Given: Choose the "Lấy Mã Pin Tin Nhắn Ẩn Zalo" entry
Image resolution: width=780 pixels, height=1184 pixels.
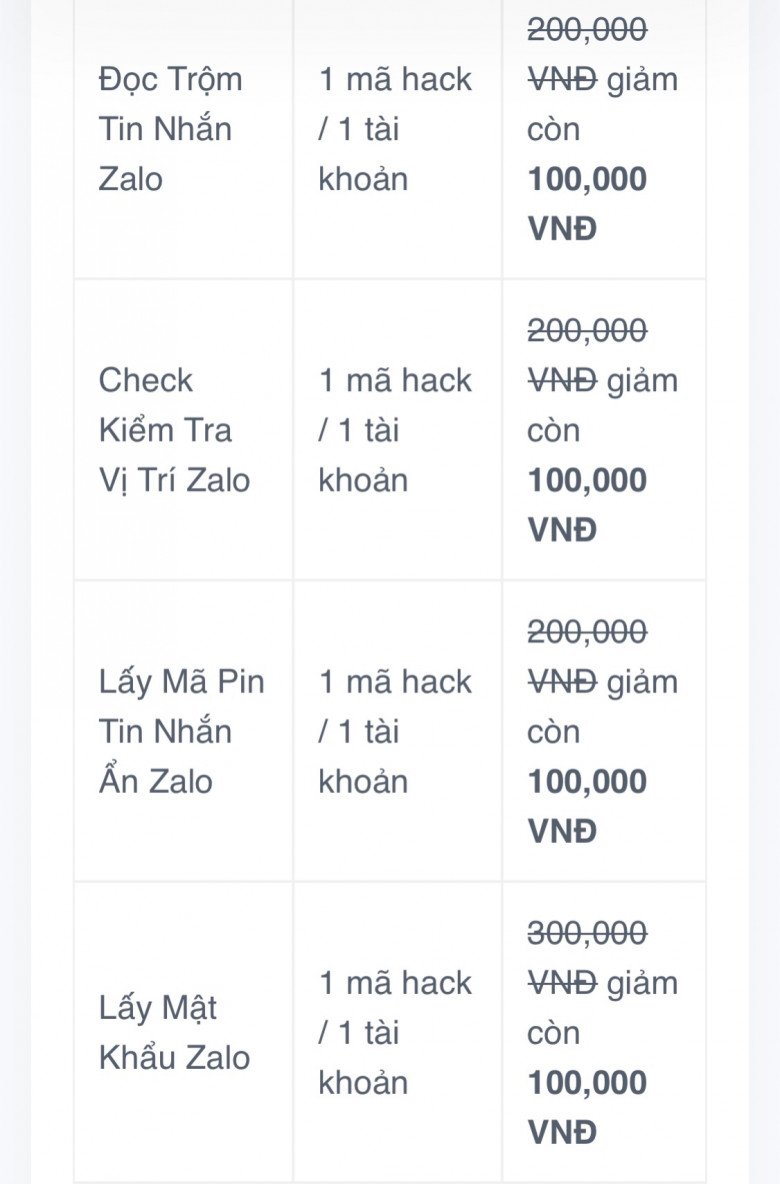Looking at the screenshot, I should [182, 732].
